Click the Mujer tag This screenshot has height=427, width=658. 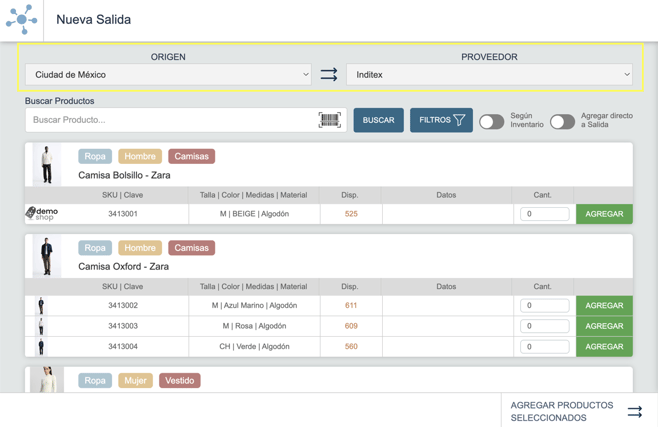coord(135,380)
